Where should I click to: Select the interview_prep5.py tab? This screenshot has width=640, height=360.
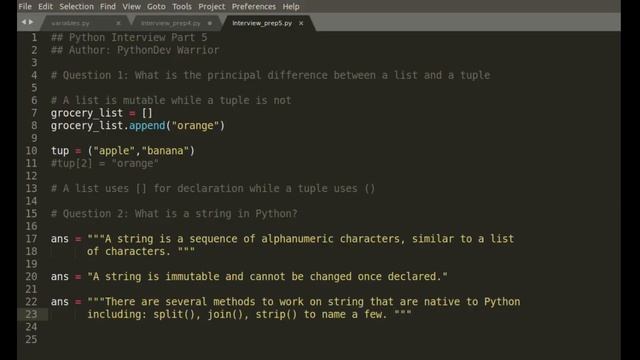click(x=262, y=23)
